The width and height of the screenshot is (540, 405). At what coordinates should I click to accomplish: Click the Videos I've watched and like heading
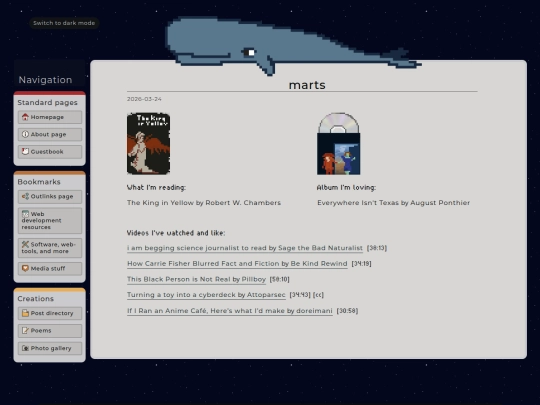coord(176,233)
